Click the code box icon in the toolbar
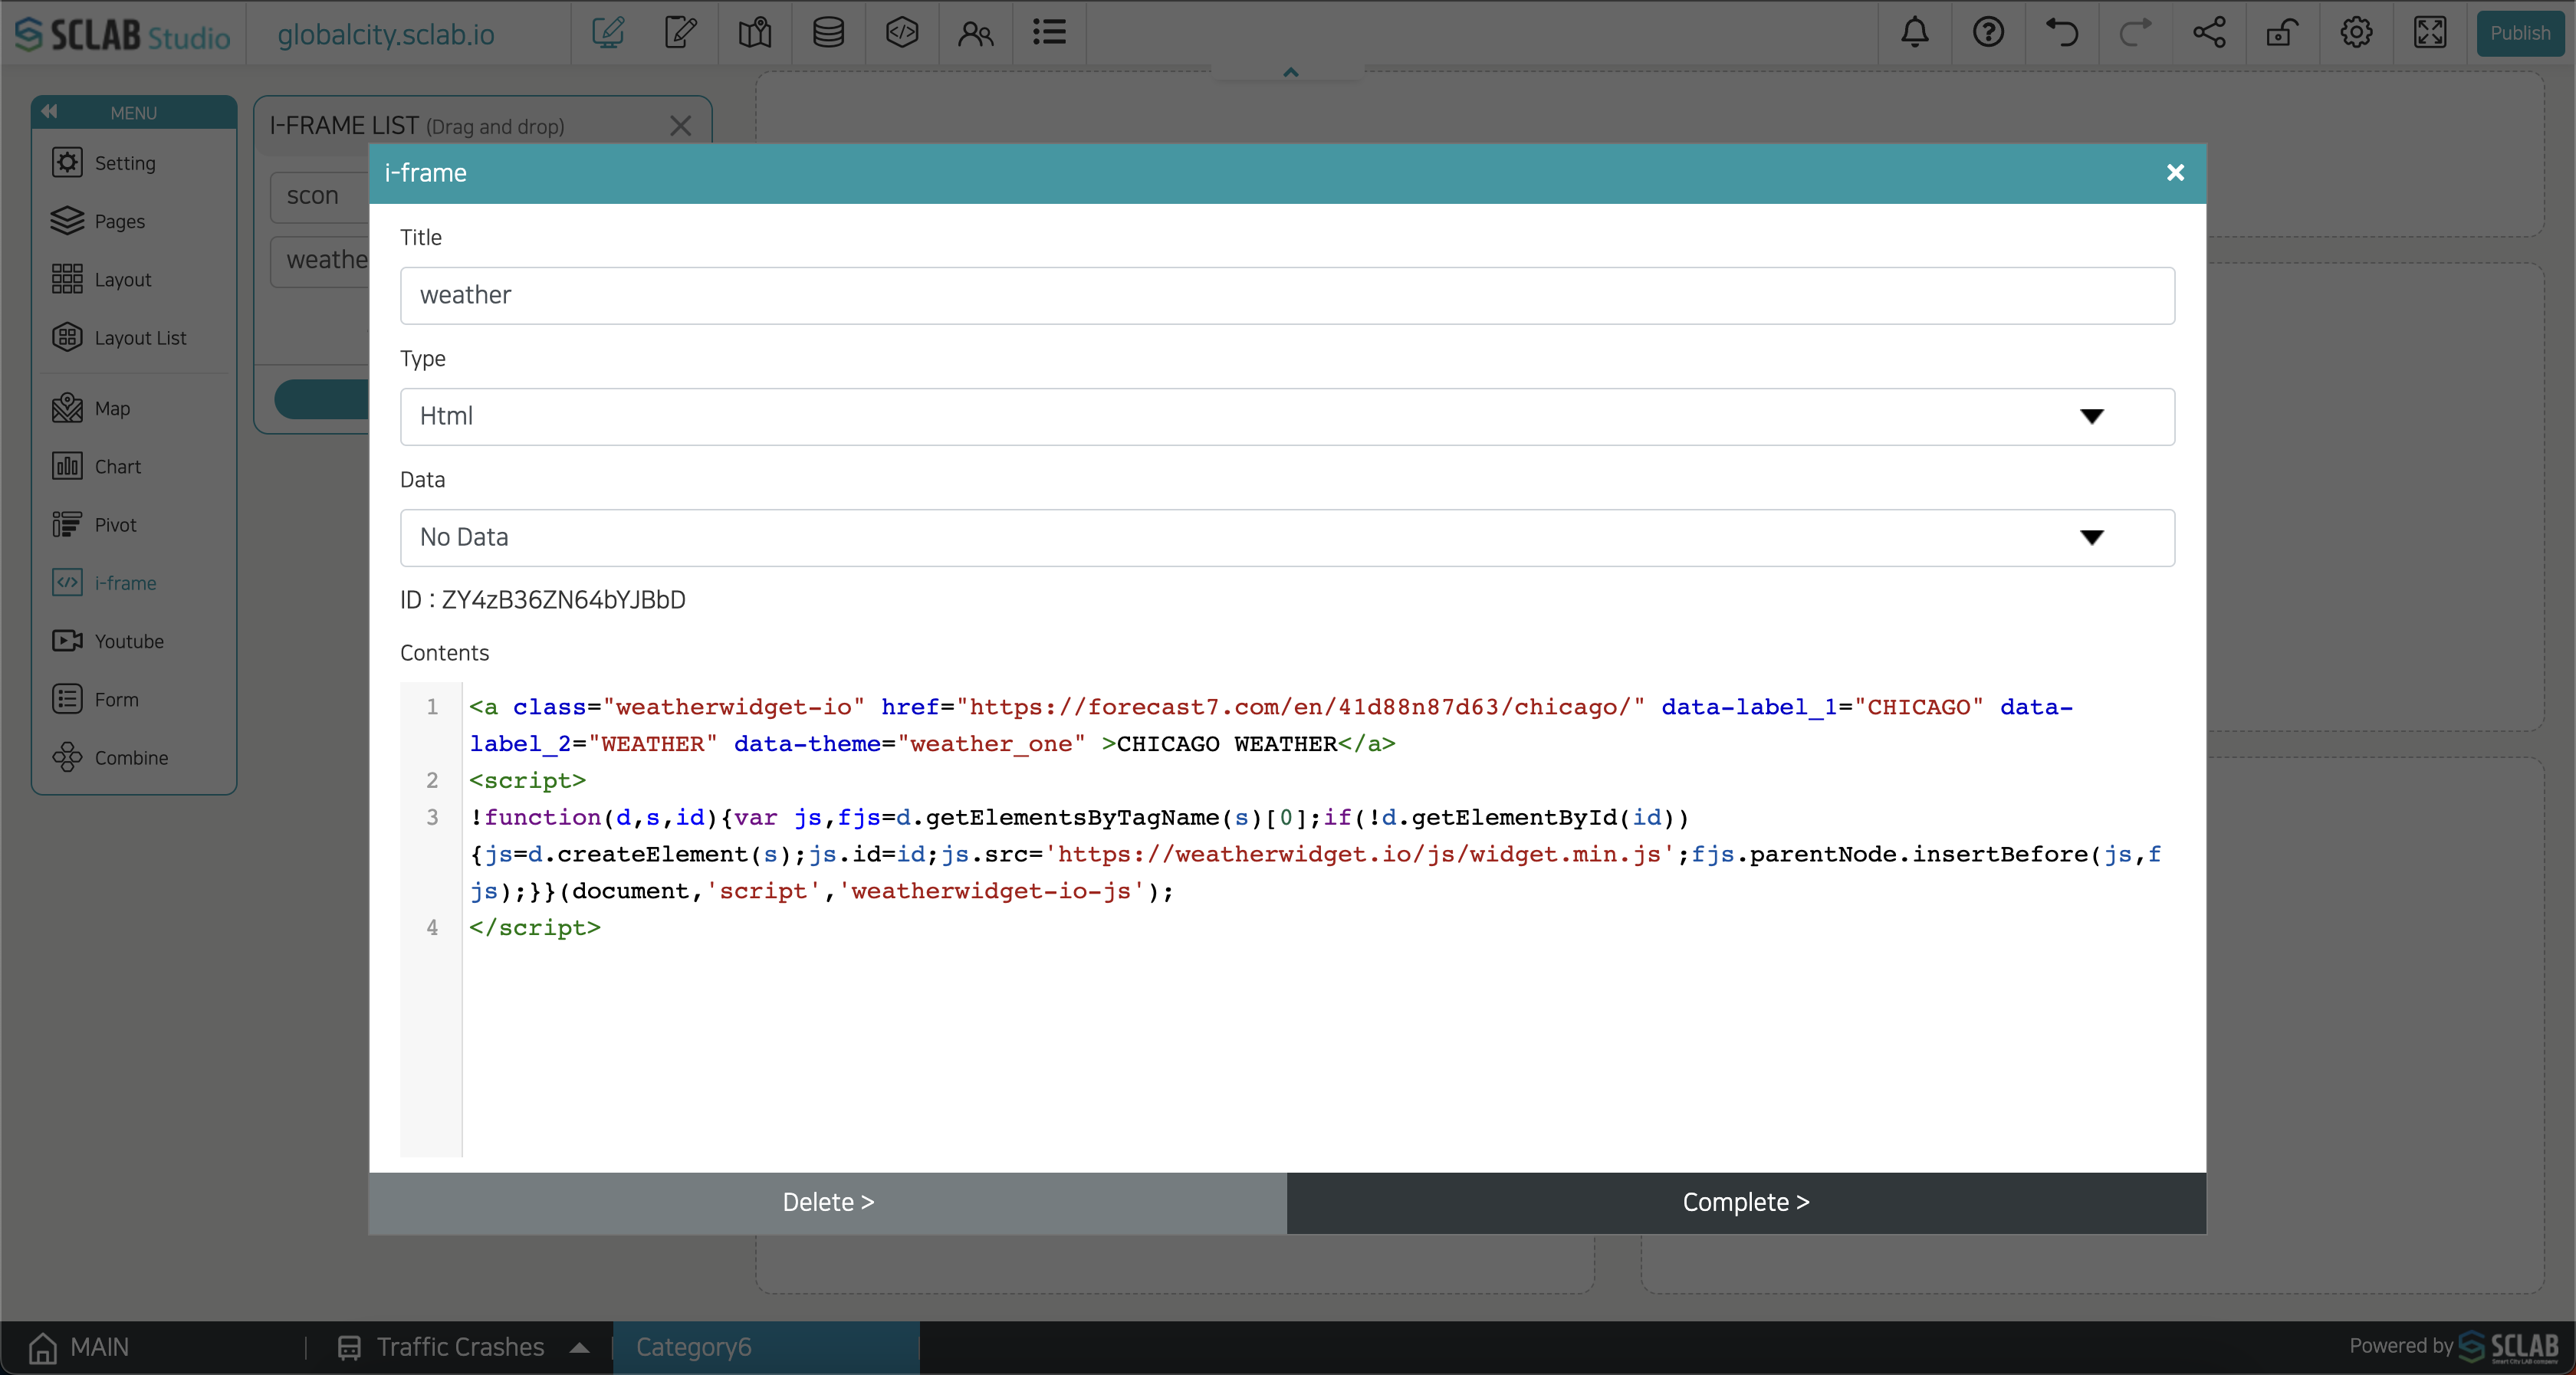 [902, 33]
